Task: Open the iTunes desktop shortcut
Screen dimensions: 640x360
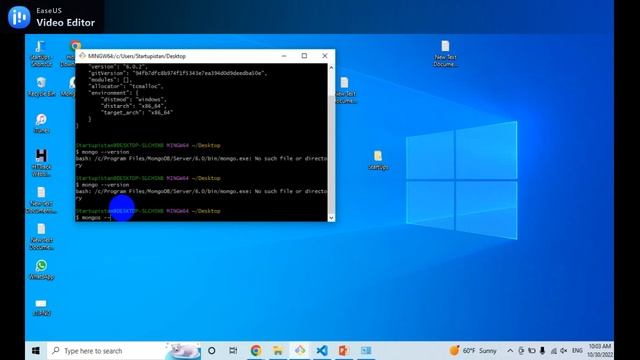Action: (x=41, y=123)
